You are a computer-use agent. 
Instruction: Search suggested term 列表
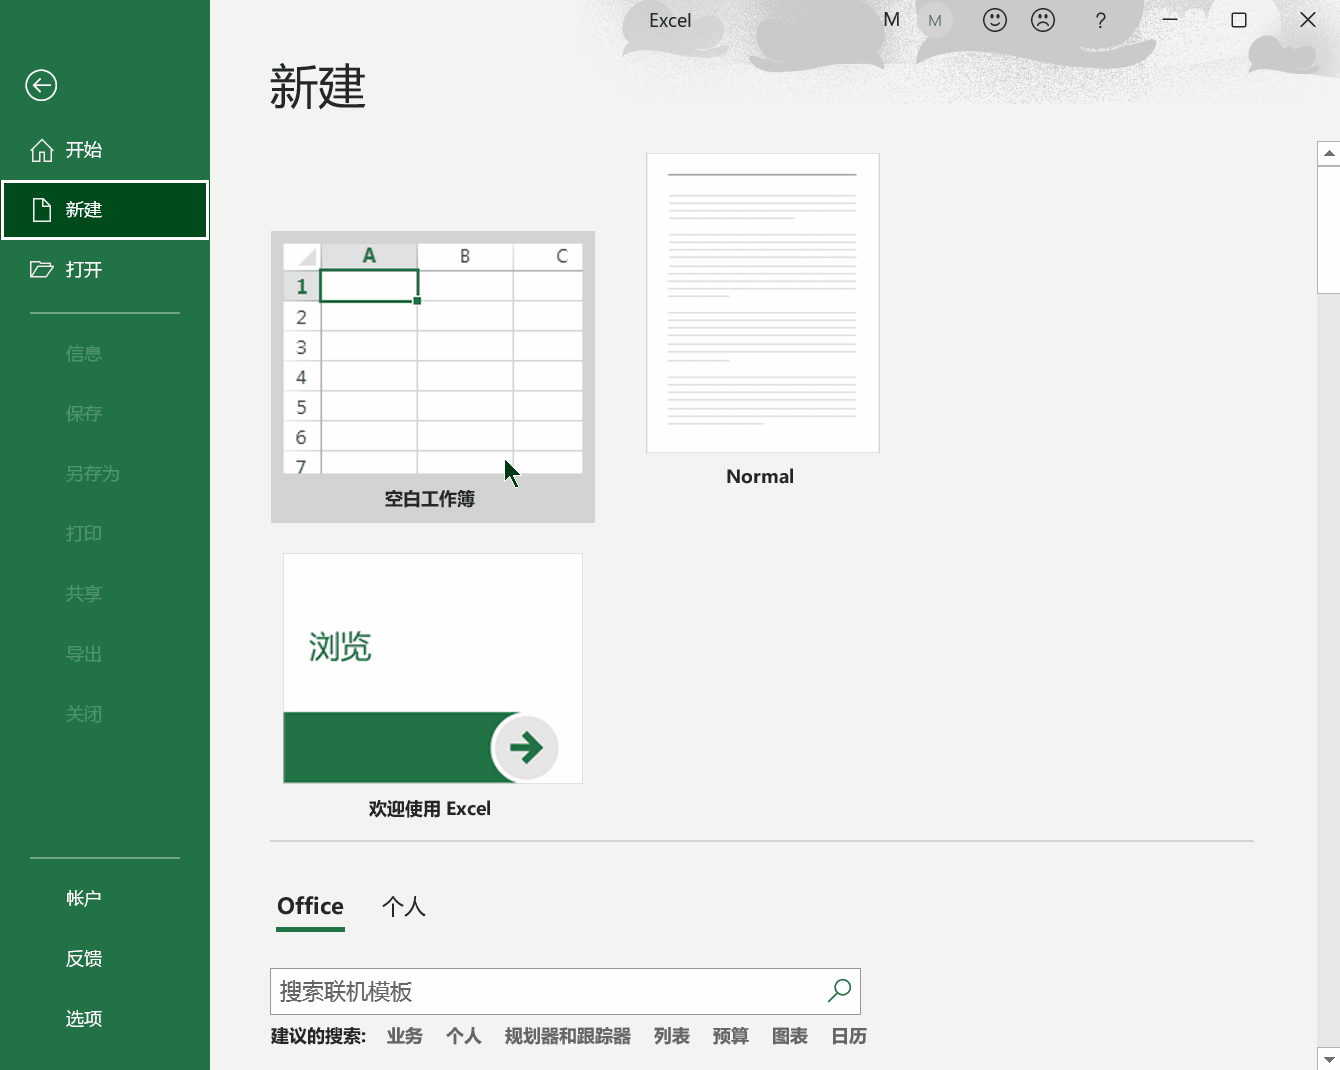click(671, 1036)
